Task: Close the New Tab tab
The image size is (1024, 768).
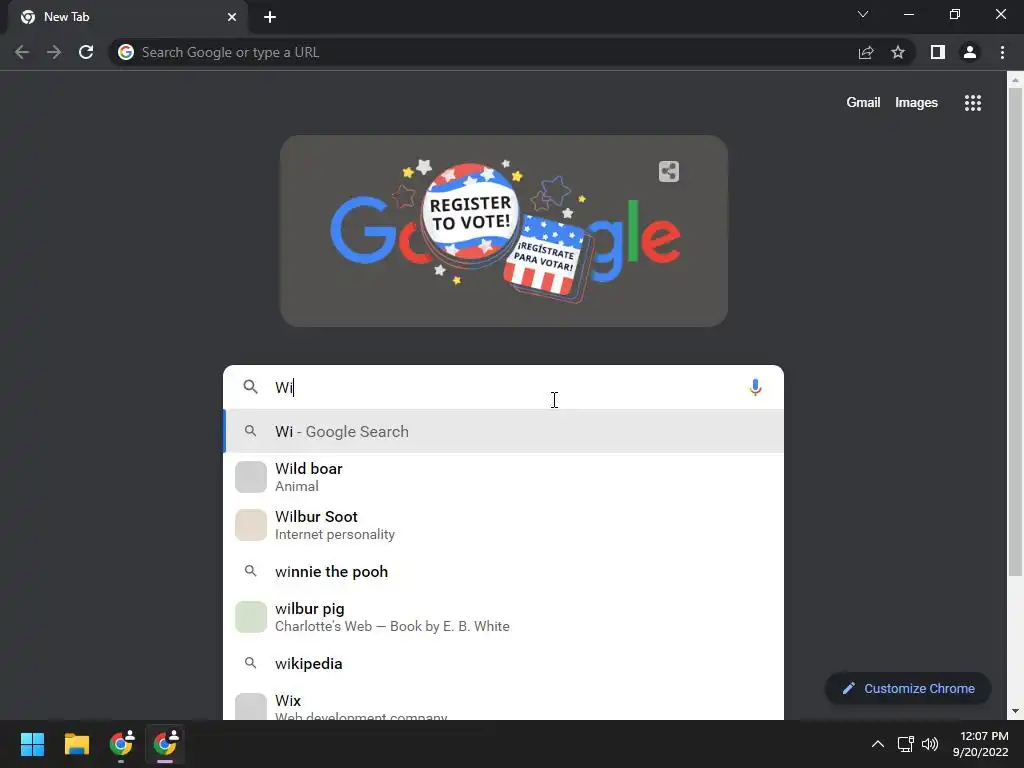Action: [x=232, y=17]
